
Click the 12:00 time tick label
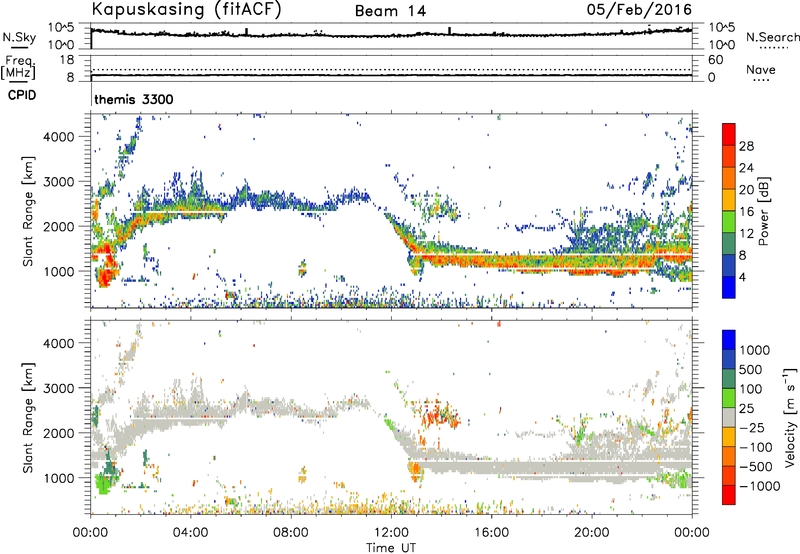[391, 533]
